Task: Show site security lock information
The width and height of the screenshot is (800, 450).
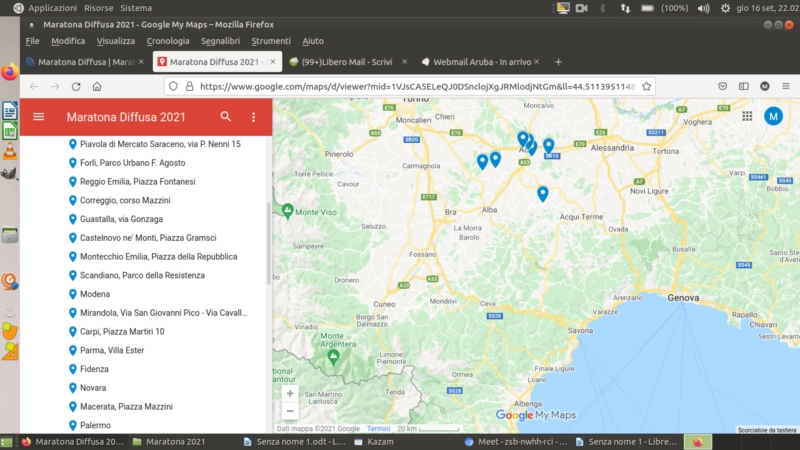Action: 189,86
